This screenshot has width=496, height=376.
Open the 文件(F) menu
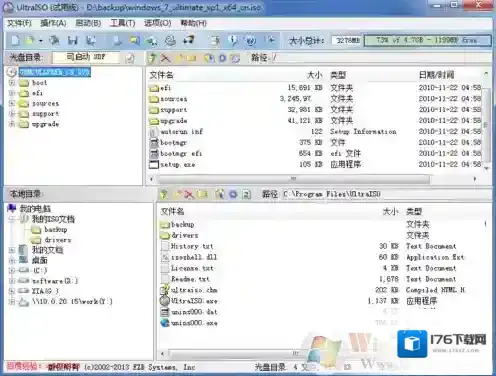[x=19, y=23]
